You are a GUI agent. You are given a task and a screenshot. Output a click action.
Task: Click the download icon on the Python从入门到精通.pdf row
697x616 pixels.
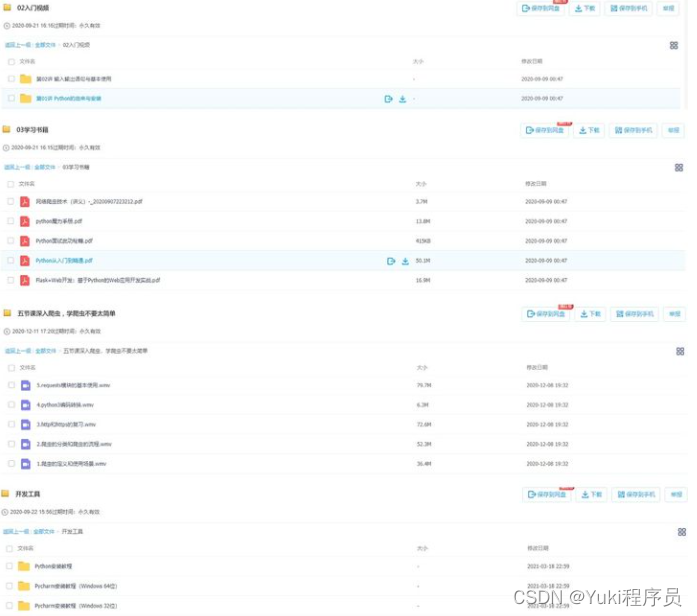click(405, 261)
